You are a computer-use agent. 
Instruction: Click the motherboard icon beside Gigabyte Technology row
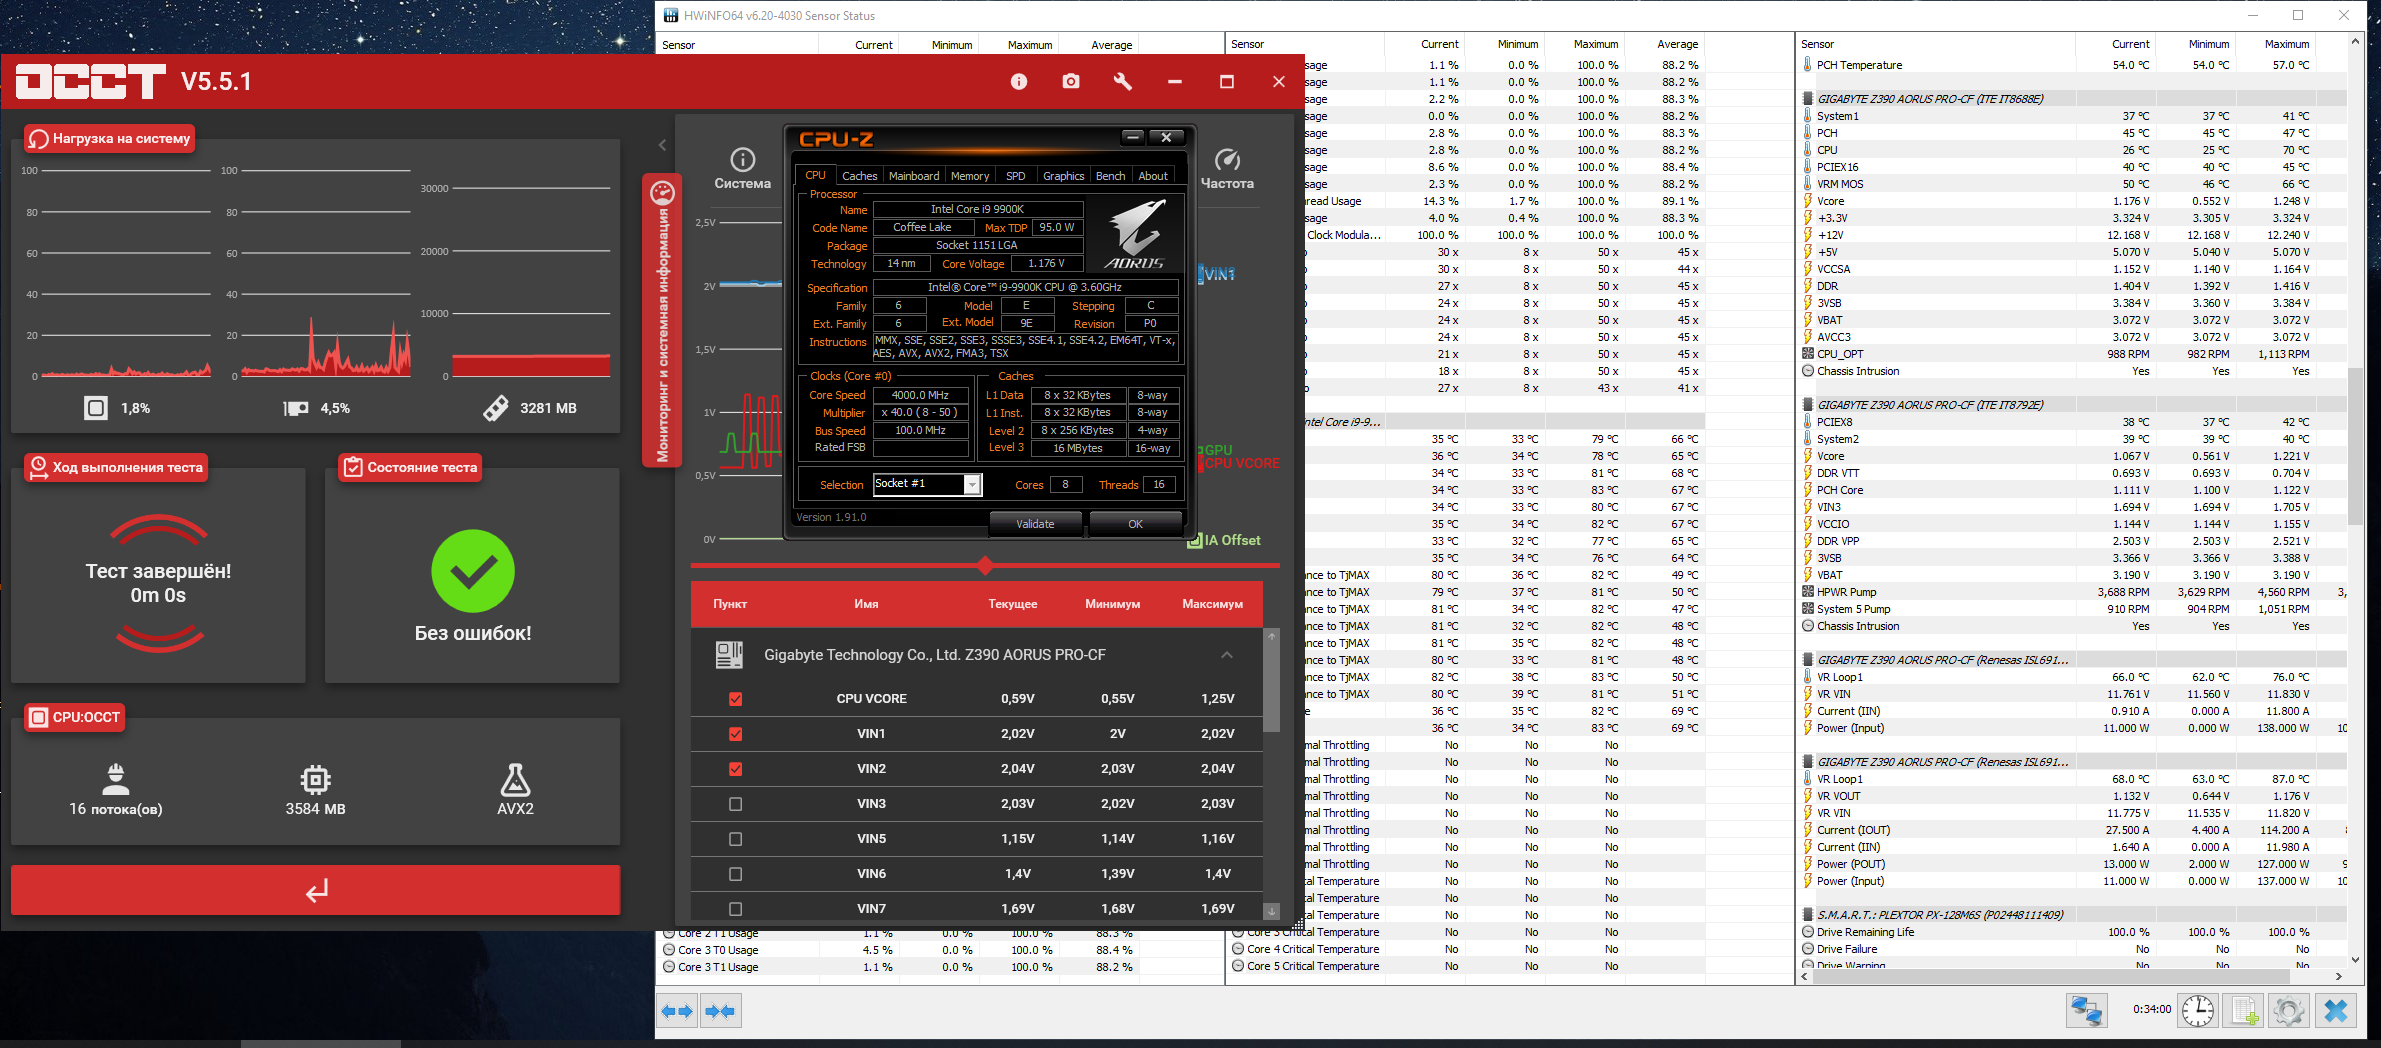pos(729,655)
